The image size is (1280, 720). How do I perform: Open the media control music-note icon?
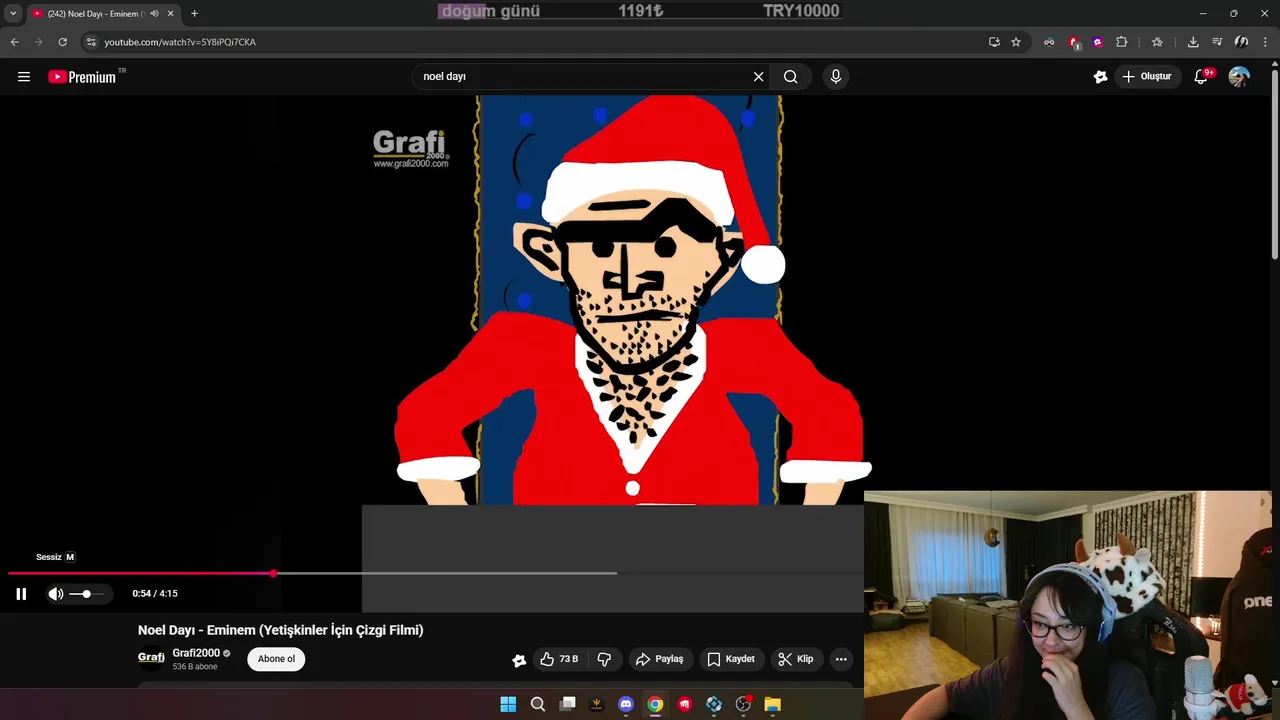[x=1217, y=42]
